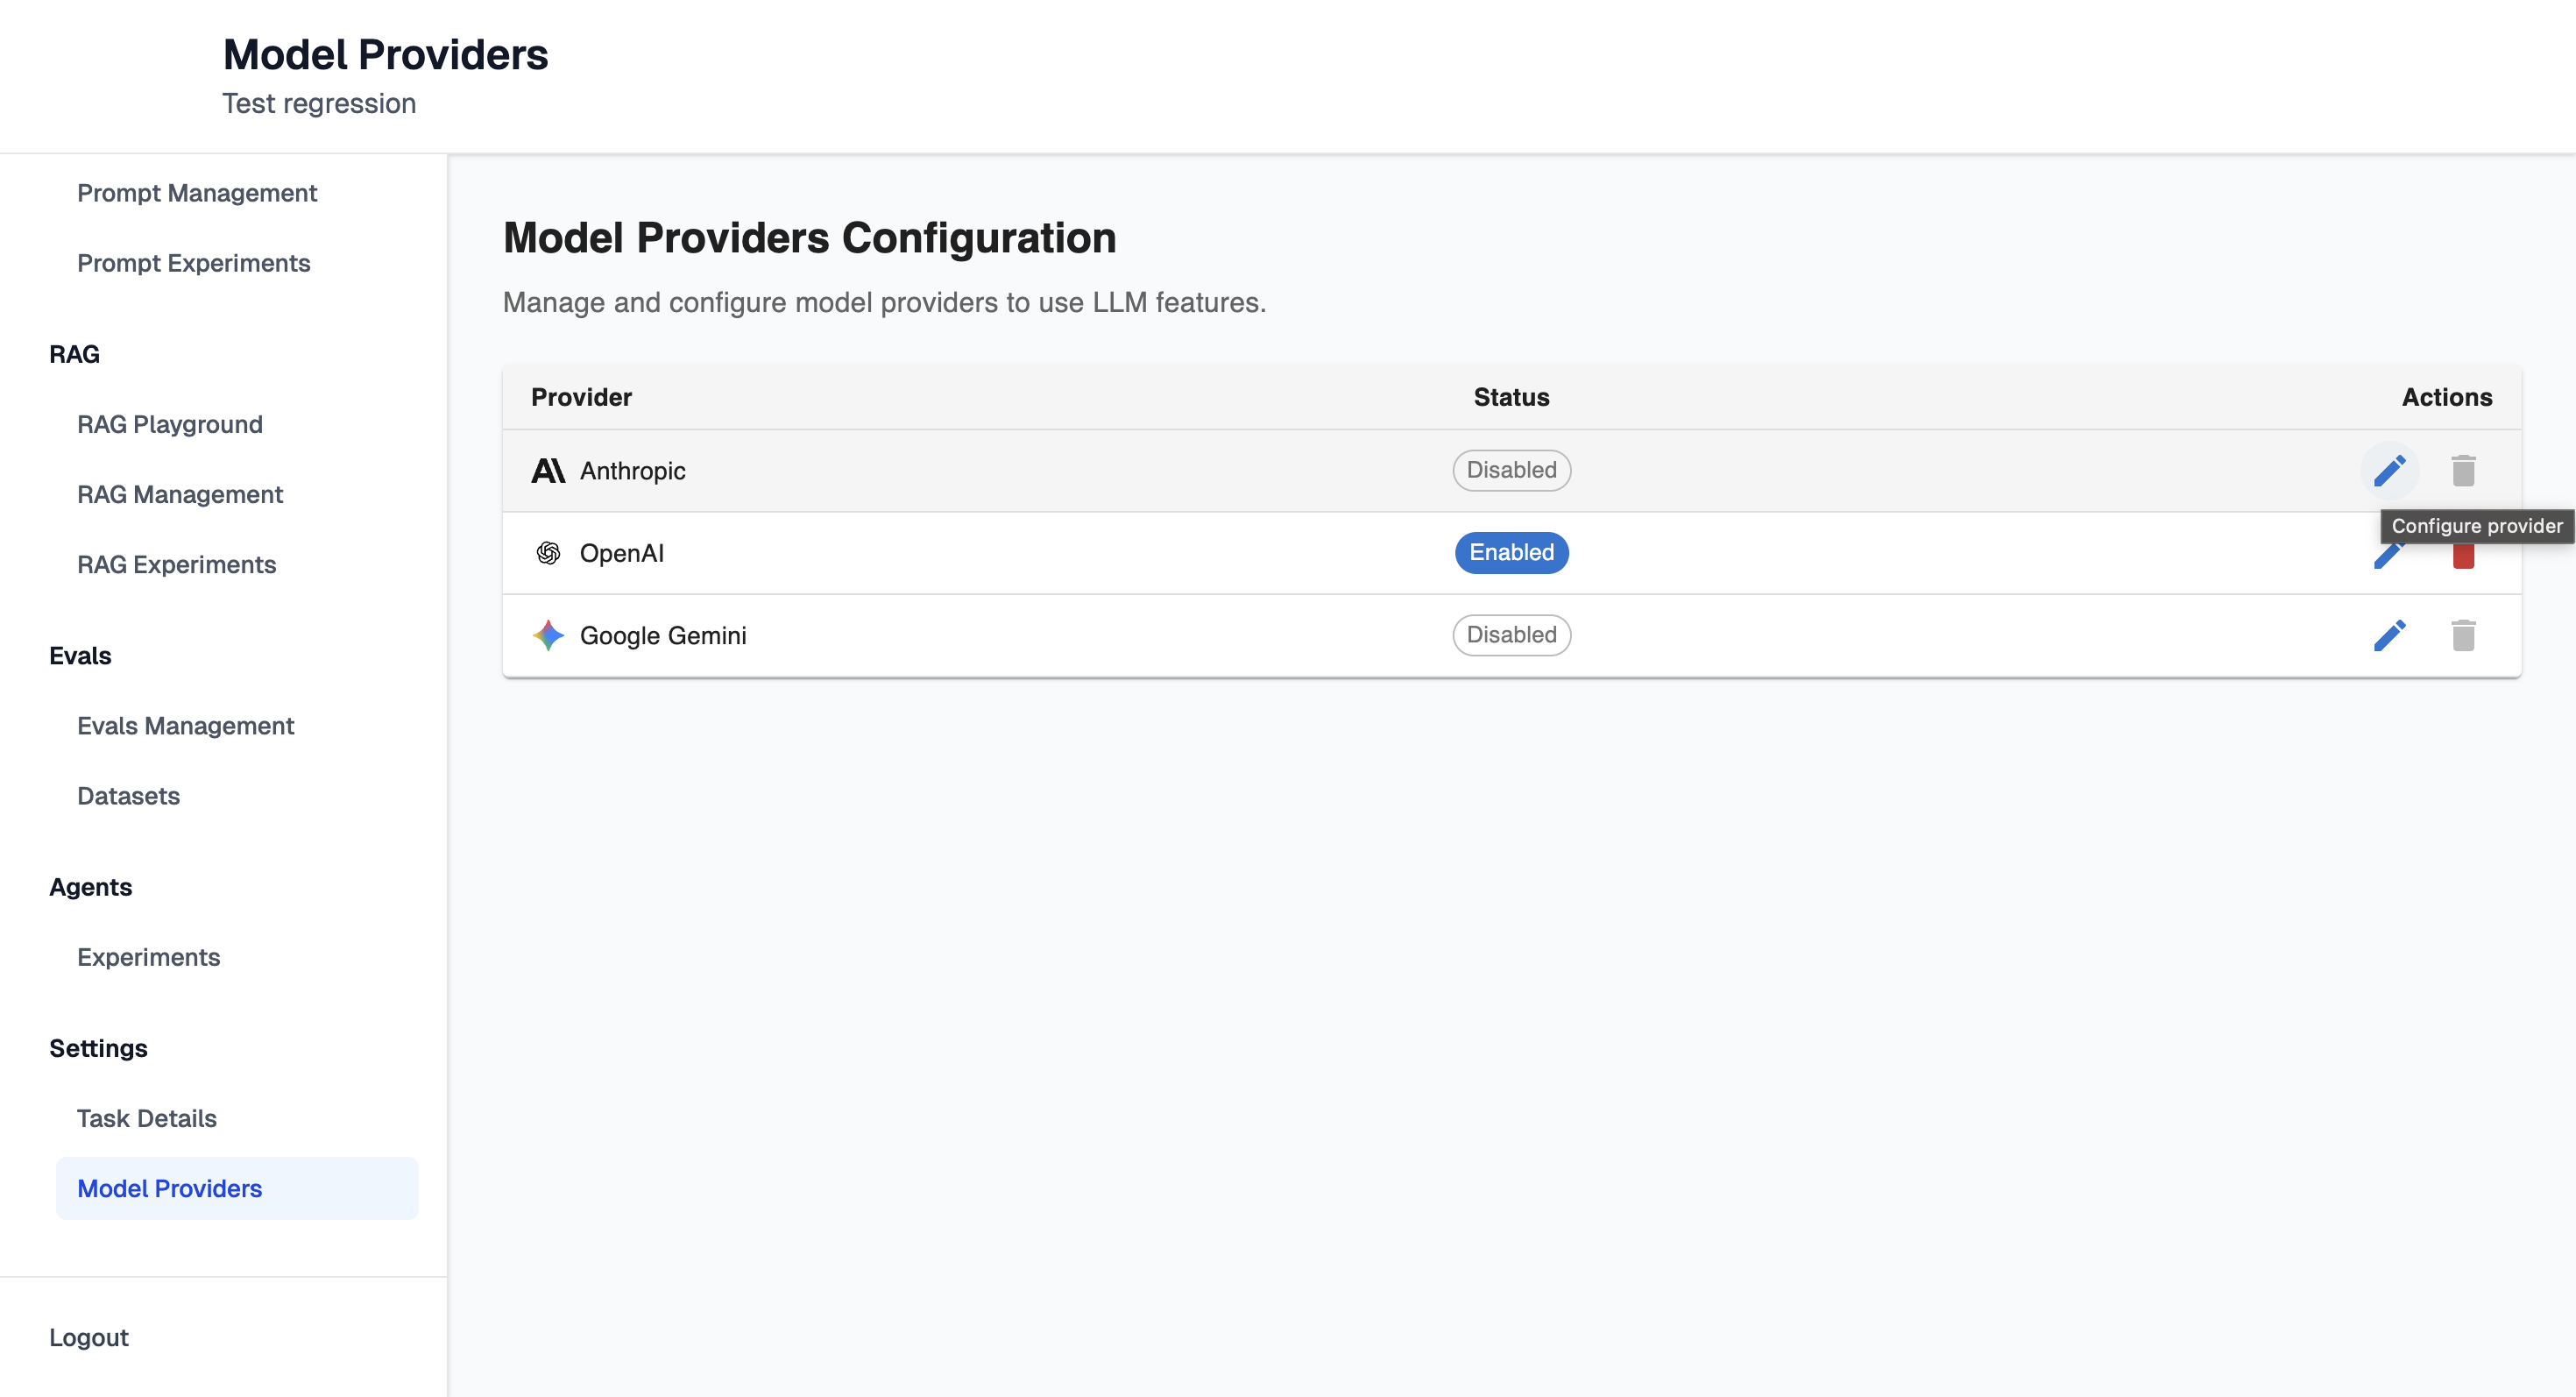Viewport: 2576px width, 1397px height.
Task: Click the pencil icon for Anthropic
Action: coord(2389,470)
